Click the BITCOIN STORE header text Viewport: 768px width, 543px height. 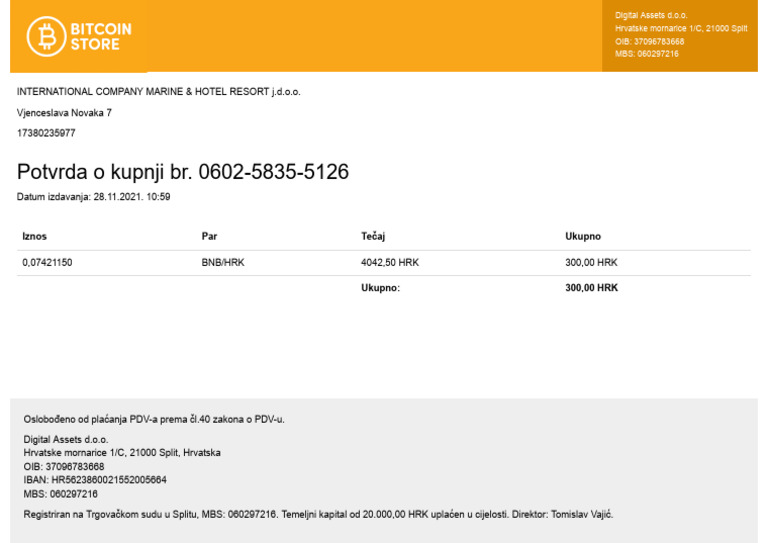(x=101, y=37)
